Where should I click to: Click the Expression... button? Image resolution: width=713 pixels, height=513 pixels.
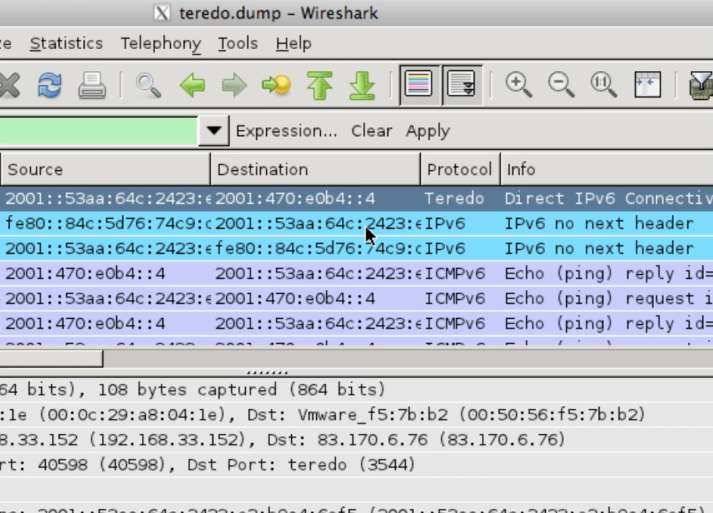[x=286, y=131]
